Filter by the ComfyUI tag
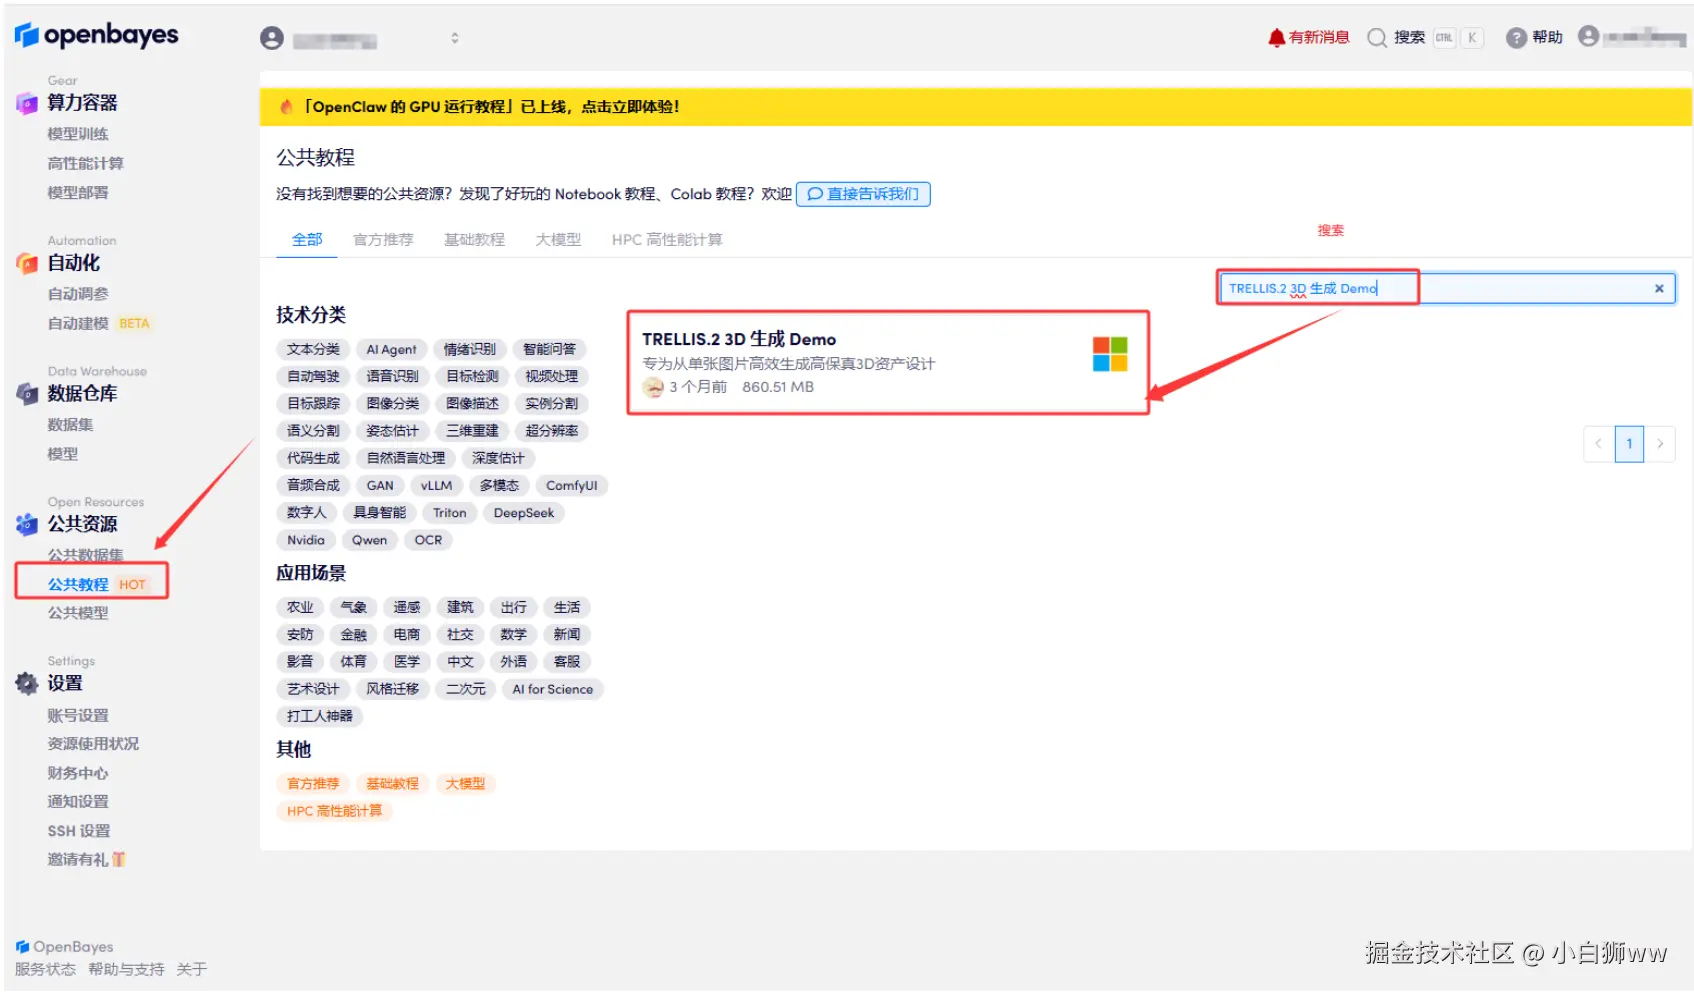The image size is (1694, 993). pos(571,486)
